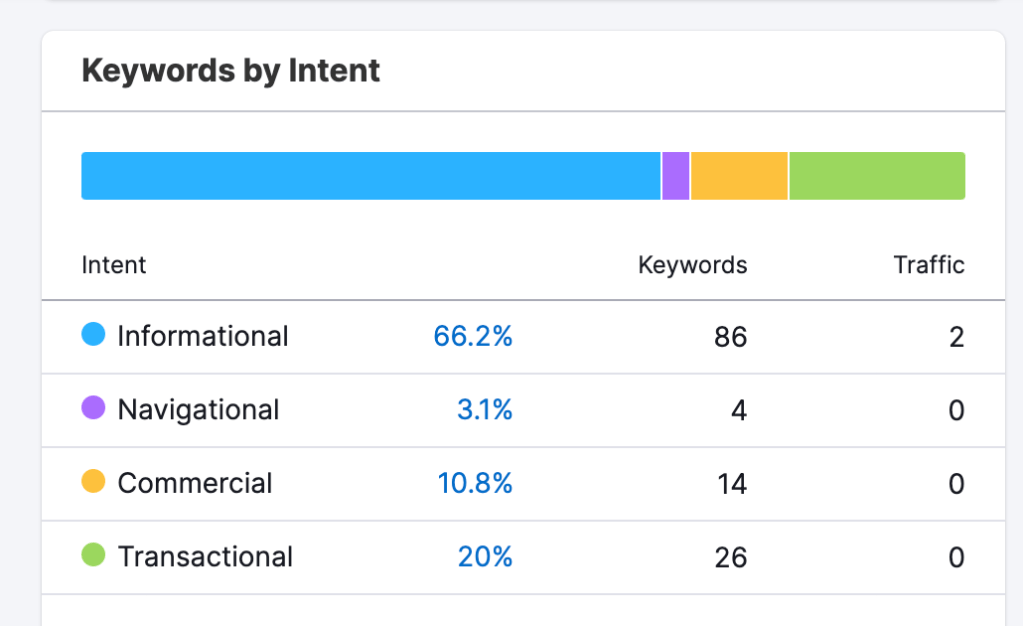Open the 66.2% Informational percentage link
The width and height of the screenshot is (1023, 626).
point(473,336)
